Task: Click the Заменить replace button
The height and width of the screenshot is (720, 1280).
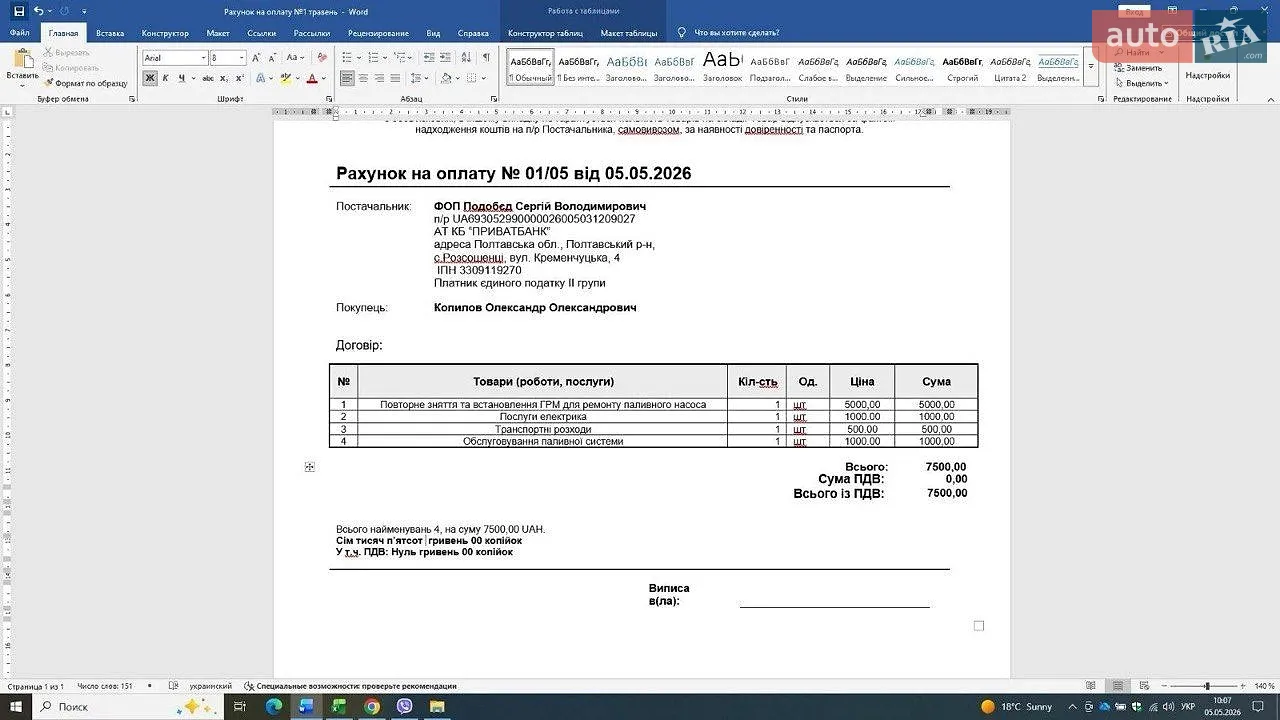Action: [x=1139, y=68]
